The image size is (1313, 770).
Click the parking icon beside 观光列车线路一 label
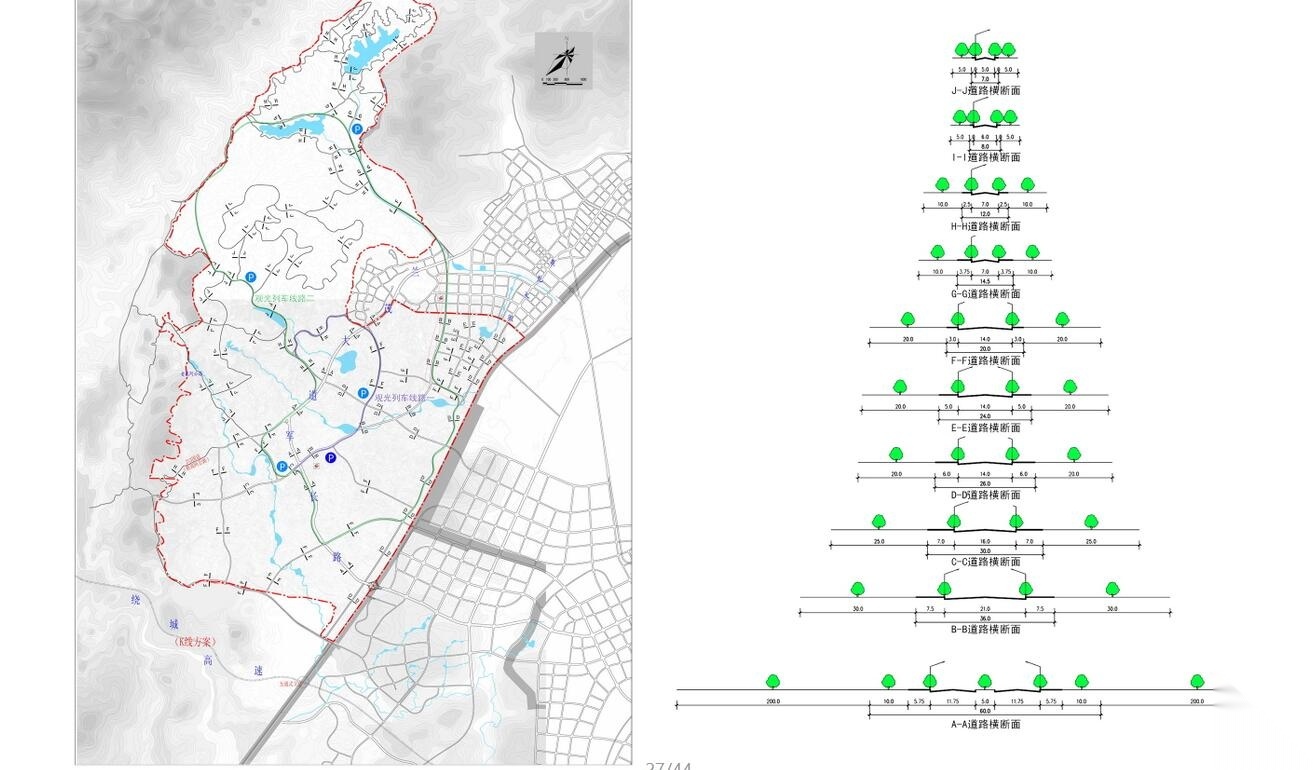coord(363,393)
